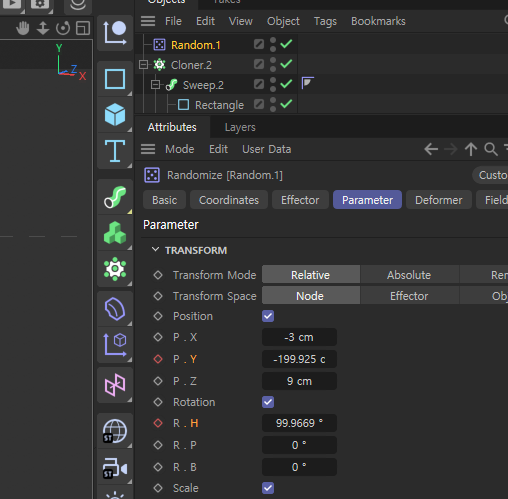Screen dimensions: 508x499
Task: Open the environment globe icon
Action: click(115, 431)
